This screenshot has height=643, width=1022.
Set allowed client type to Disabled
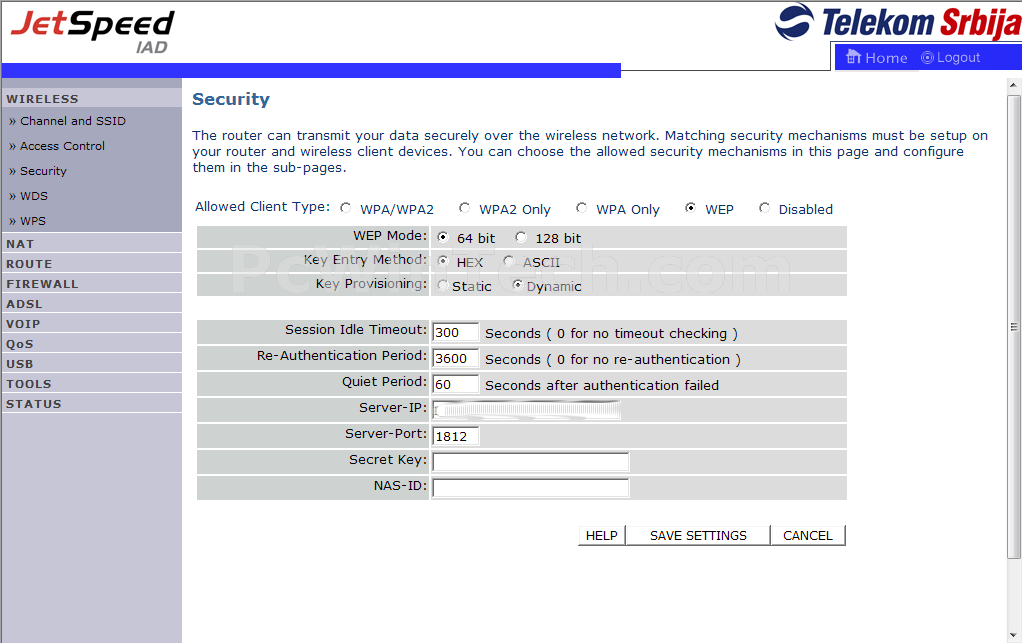point(765,208)
